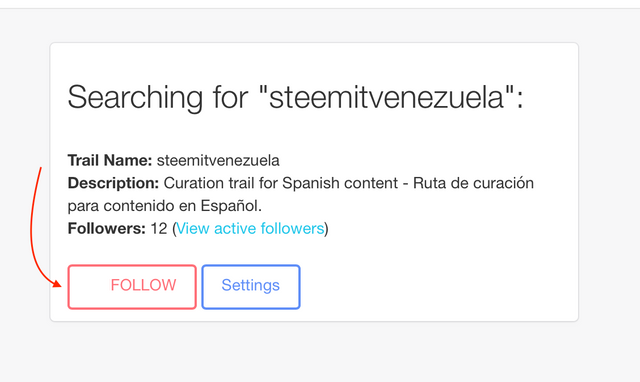Click the "para contenido en Español." line
The height and width of the screenshot is (382, 640).
point(164,206)
